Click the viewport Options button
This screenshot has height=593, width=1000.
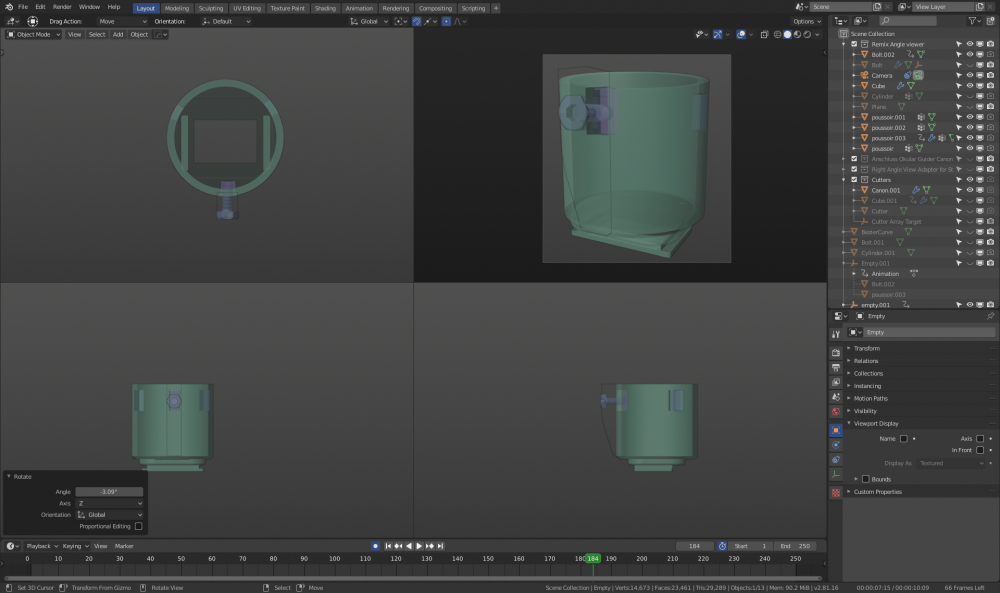pyautogui.click(x=806, y=21)
